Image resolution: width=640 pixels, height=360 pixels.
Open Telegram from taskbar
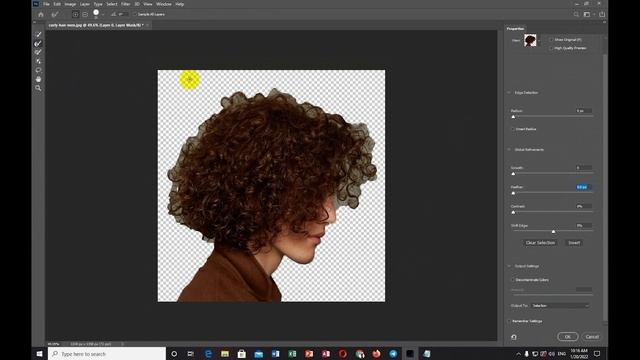point(393,353)
